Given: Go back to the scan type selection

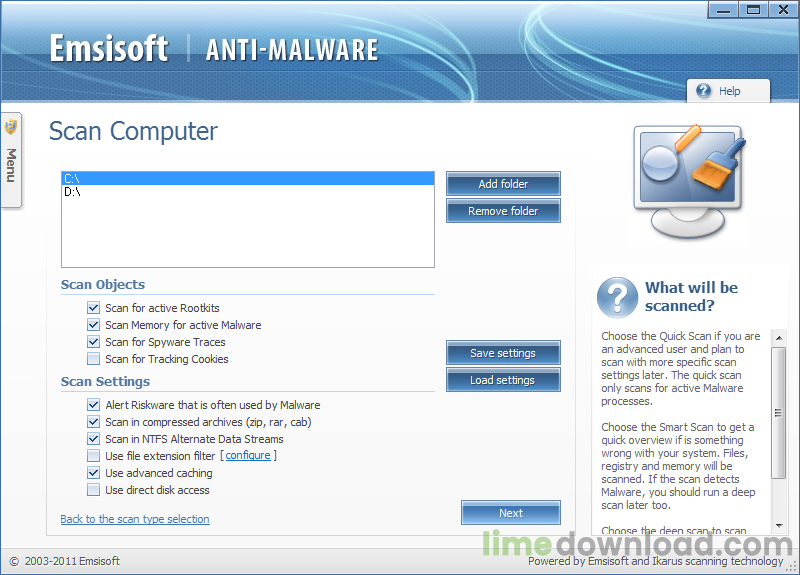Looking at the screenshot, I should click(135, 519).
